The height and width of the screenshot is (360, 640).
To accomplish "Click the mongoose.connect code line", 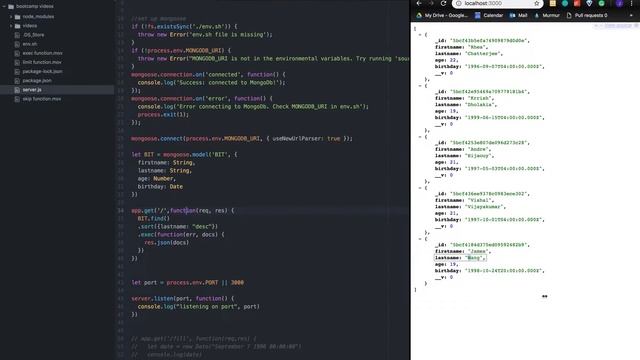I will [x=242, y=139].
